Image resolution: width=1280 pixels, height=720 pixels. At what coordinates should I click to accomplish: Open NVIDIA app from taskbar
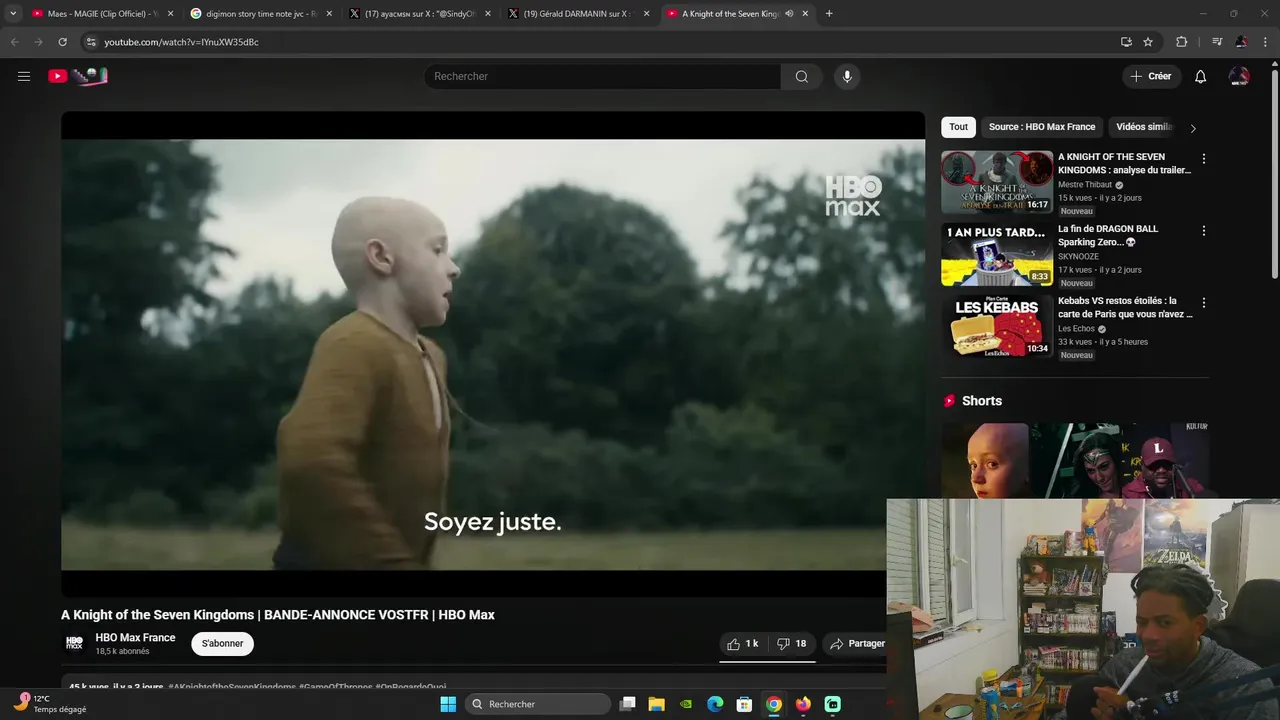click(685, 704)
